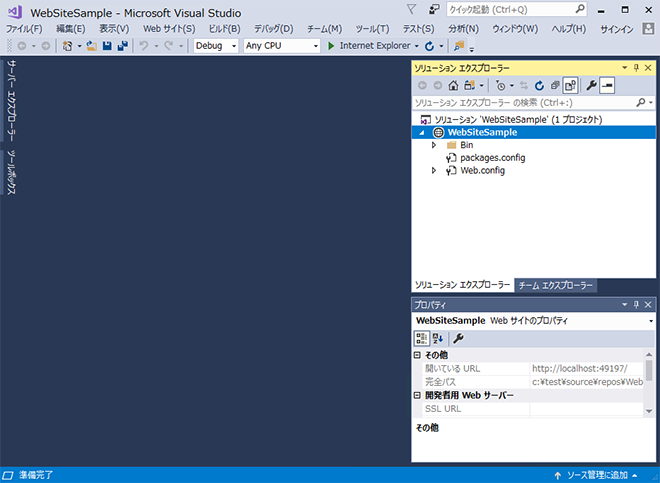This screenshot has width=660, height=483.
Task: Pin the Solution Explorer panel
Action: 636,68
